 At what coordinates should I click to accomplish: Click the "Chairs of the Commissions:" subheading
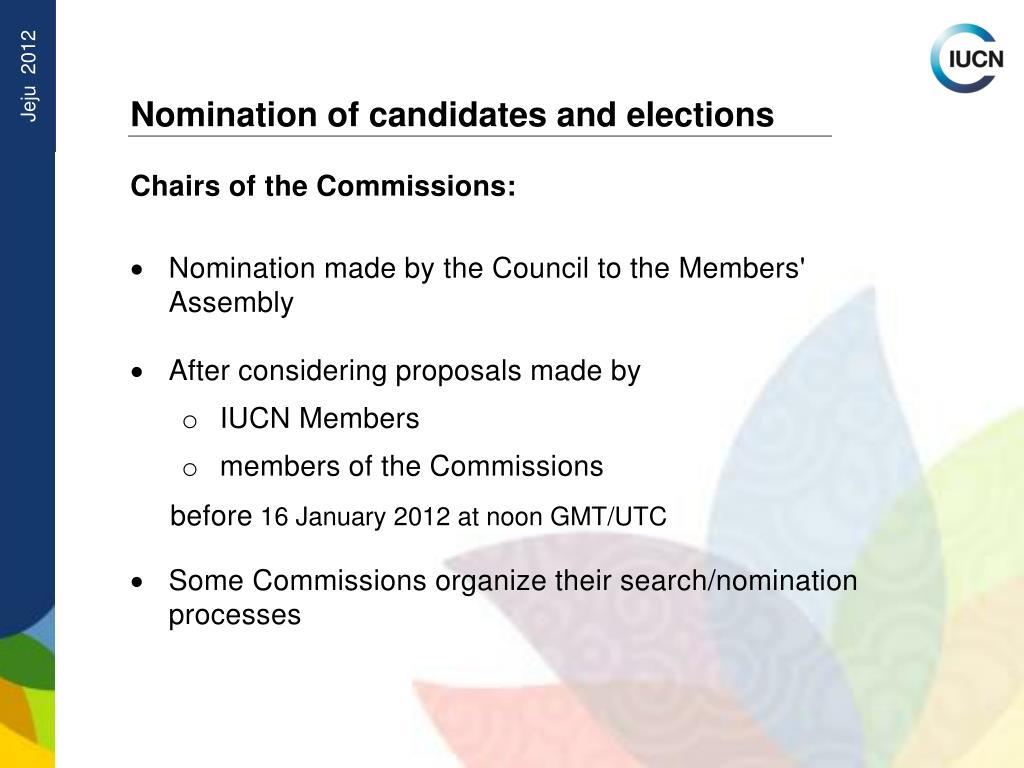click(x=323, y=186)
